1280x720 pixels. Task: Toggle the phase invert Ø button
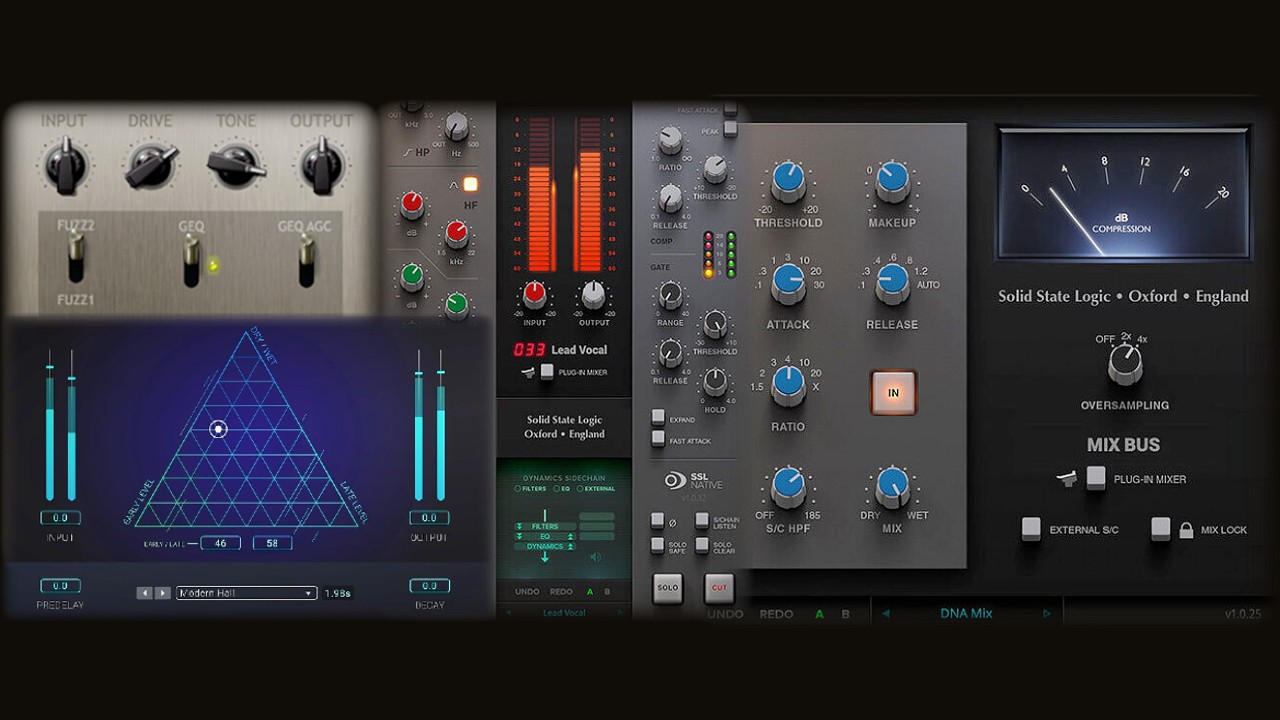coord(657,520)
